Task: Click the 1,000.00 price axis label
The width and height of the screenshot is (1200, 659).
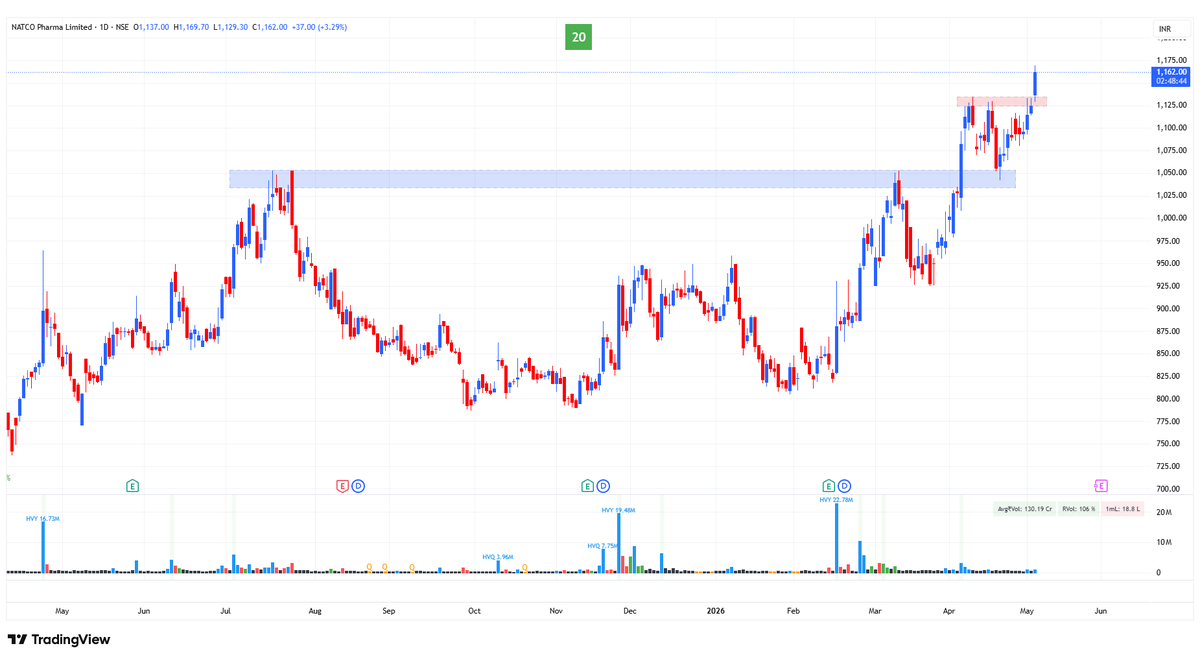Action: click(1171, 218)
